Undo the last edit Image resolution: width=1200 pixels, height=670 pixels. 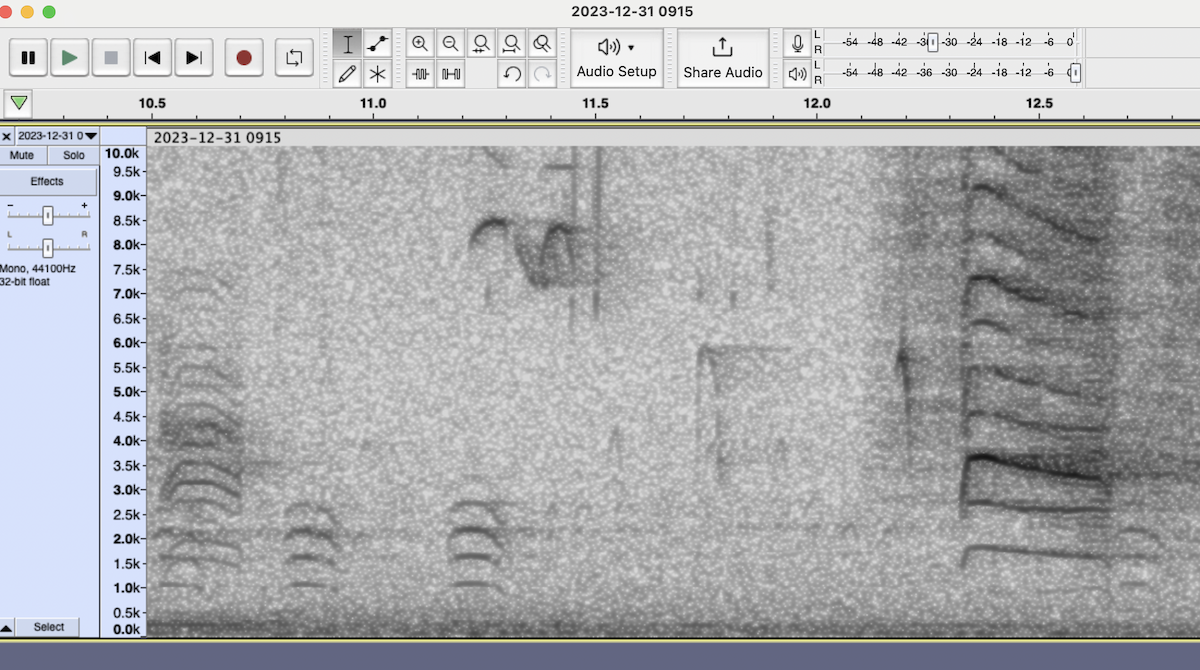point(512,74)
